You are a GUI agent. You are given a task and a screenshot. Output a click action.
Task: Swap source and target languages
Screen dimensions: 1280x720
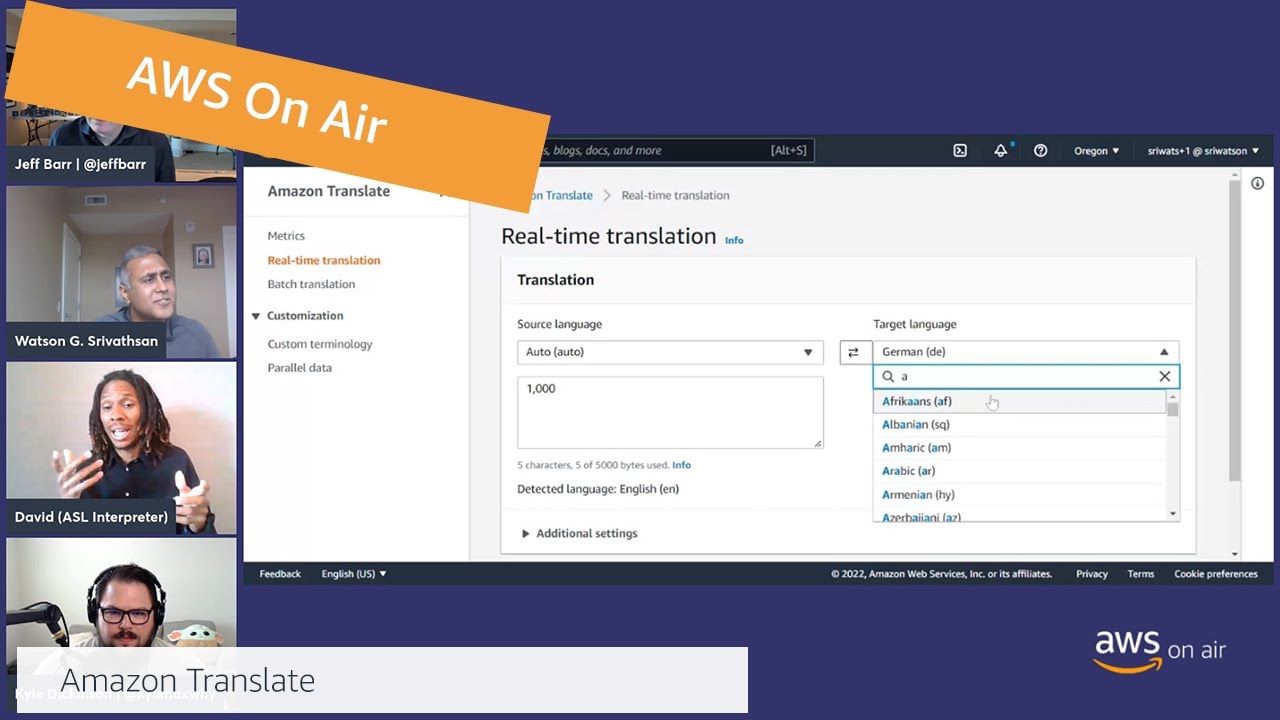(x=853, y=352)
